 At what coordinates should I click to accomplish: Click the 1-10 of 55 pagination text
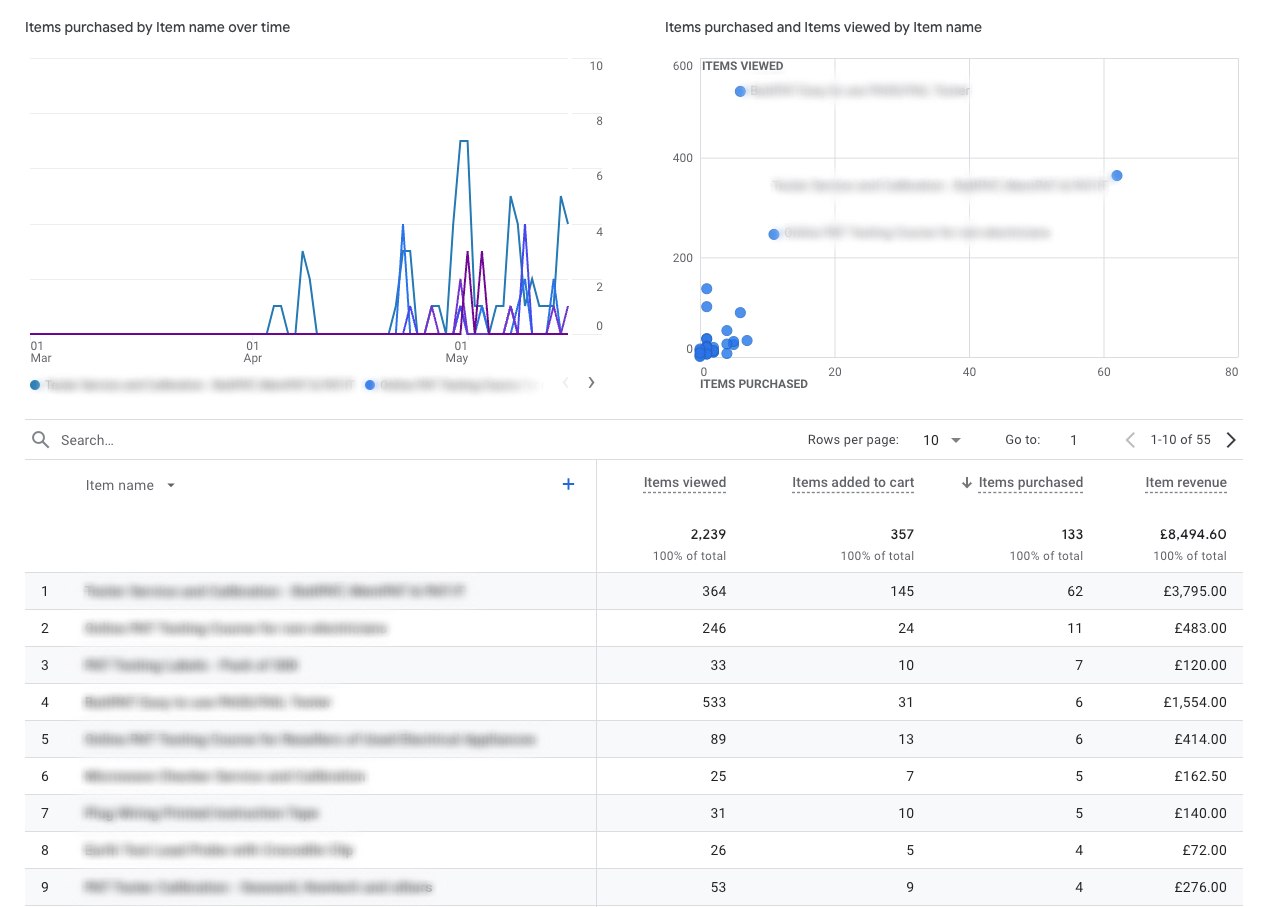(x=1180, y=440)
